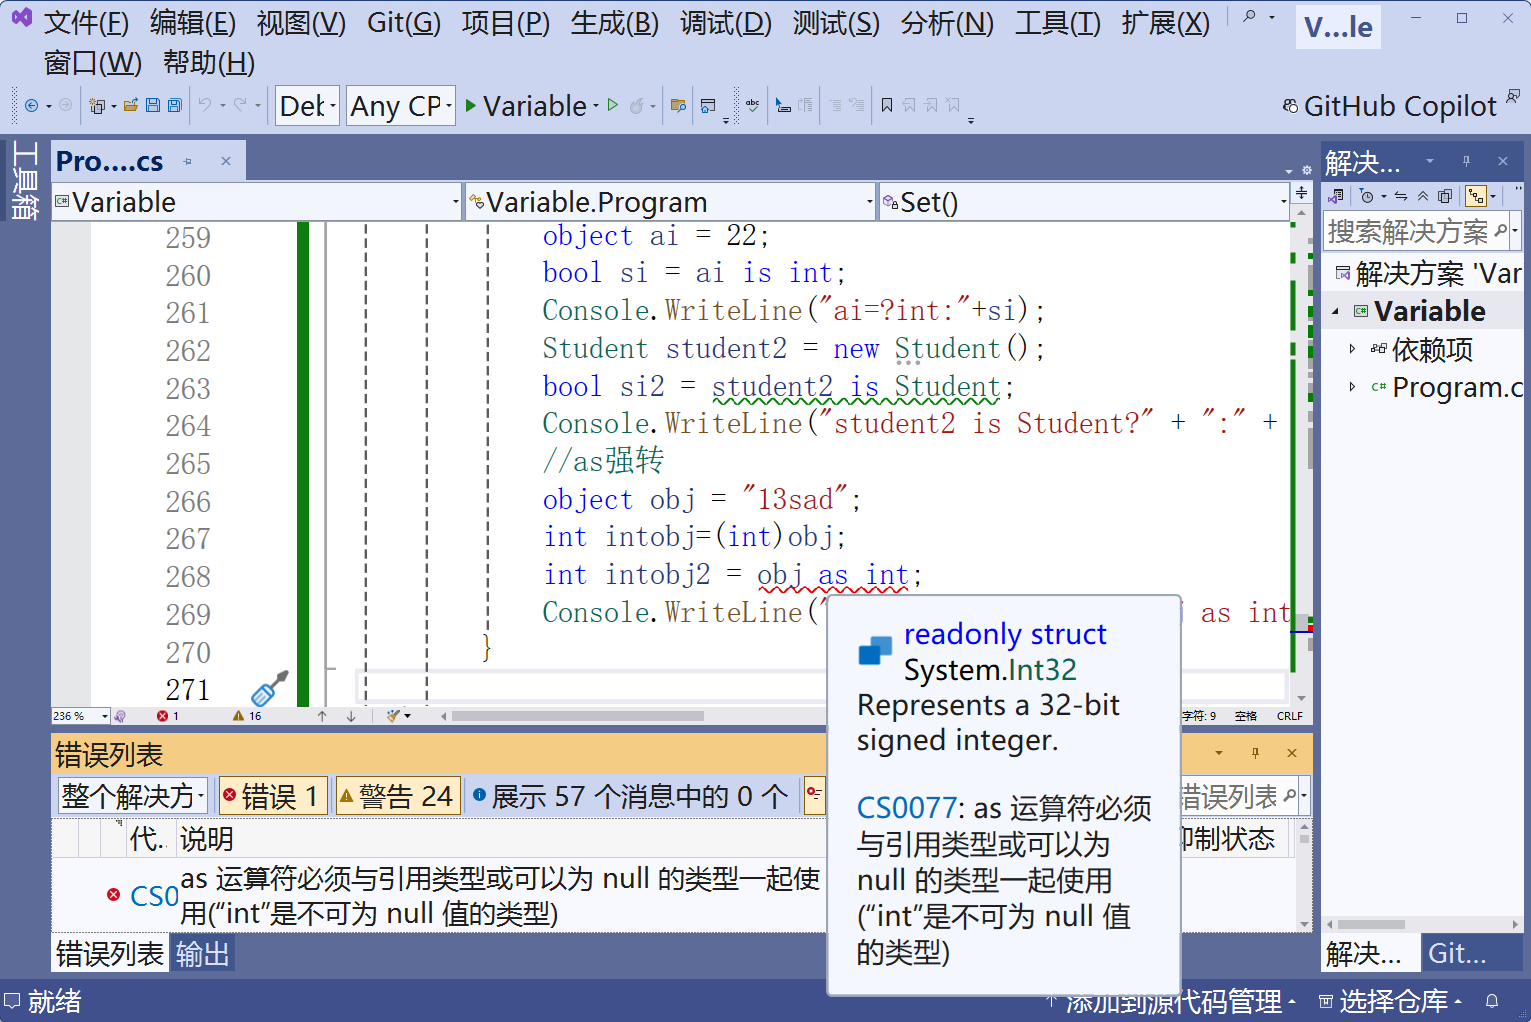Click the CRLF line ending indicator
1531x1022 pixels.
click(1290, 716)
